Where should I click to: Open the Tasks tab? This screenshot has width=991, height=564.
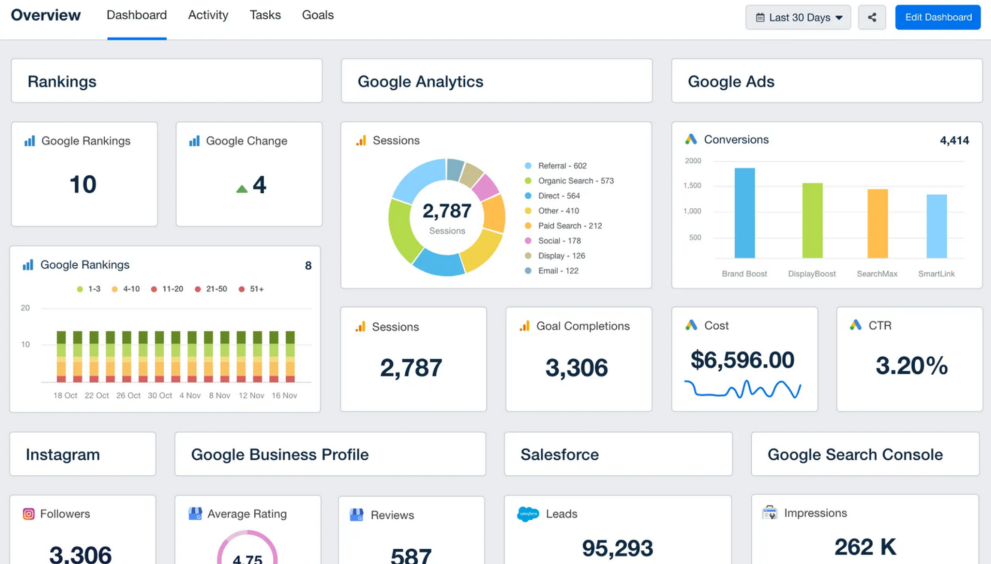pos(265,15)
